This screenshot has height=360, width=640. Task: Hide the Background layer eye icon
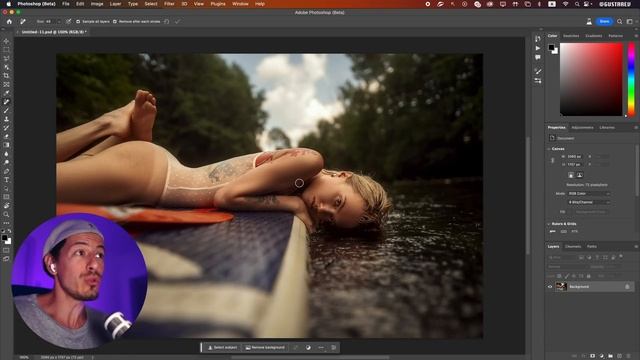coord(550,287)
